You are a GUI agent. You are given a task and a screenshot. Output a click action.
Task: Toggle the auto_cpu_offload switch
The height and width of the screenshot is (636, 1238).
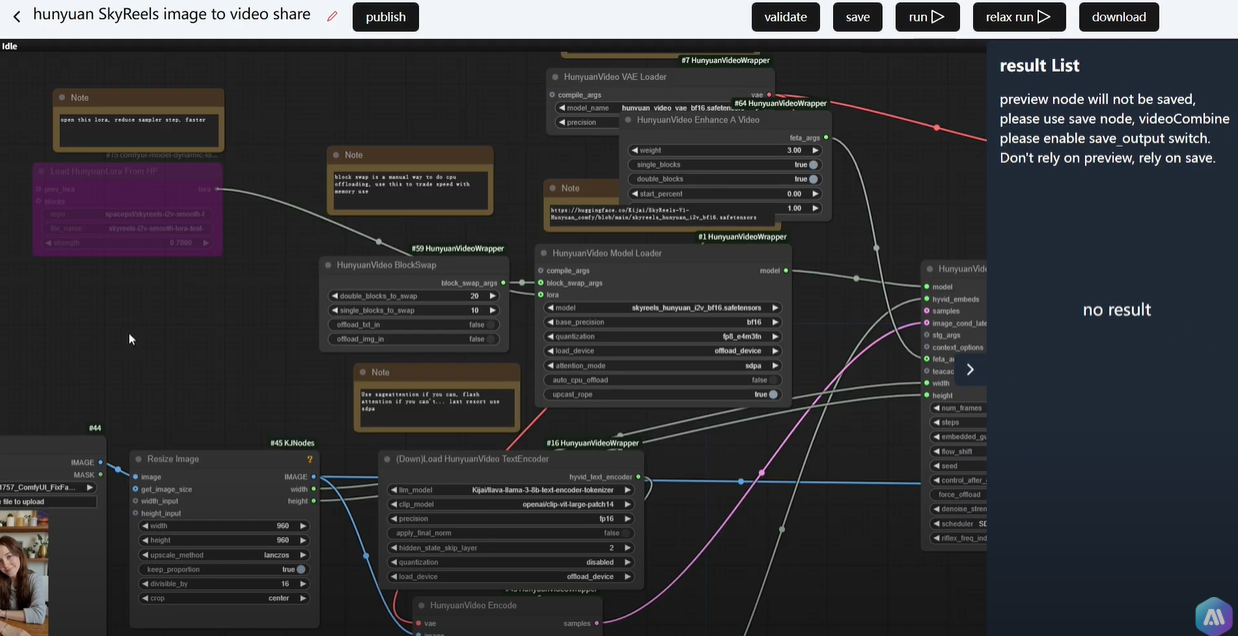(774, 380)
